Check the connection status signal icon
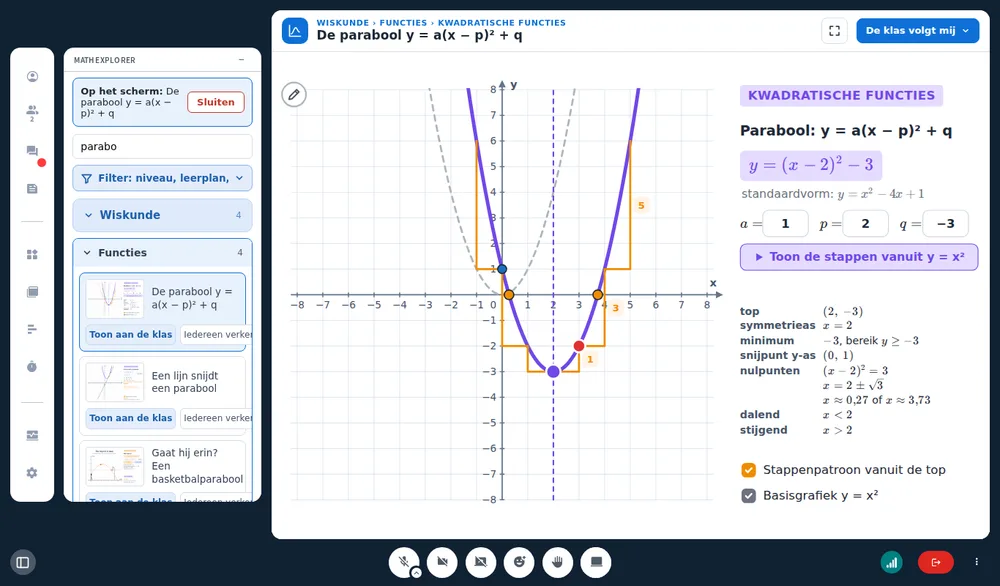This screenshot has width=1000, height=586. tap(892, 562)
